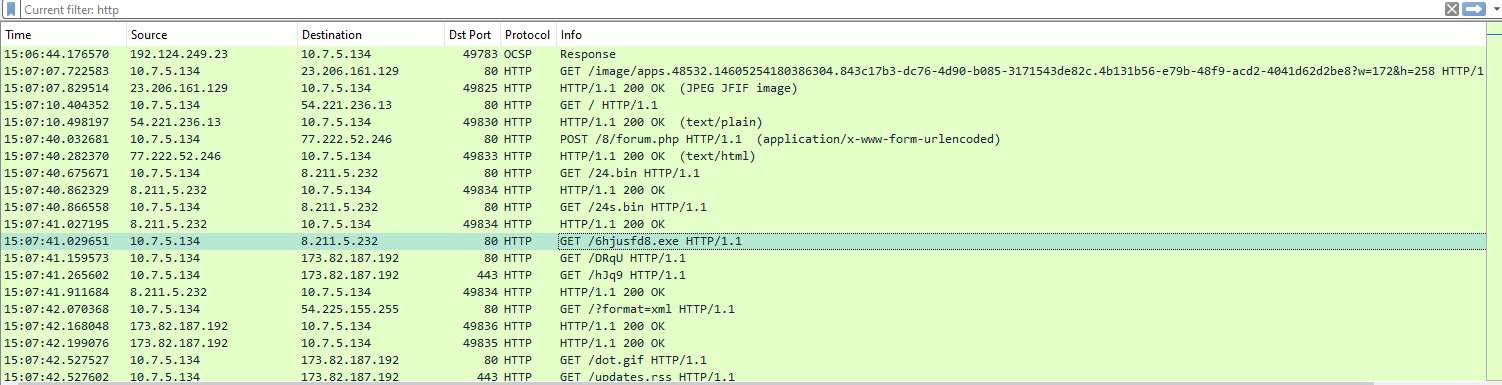Click Dst Port 49835 cell
The image size is (1502, 385).
[480, 343]
